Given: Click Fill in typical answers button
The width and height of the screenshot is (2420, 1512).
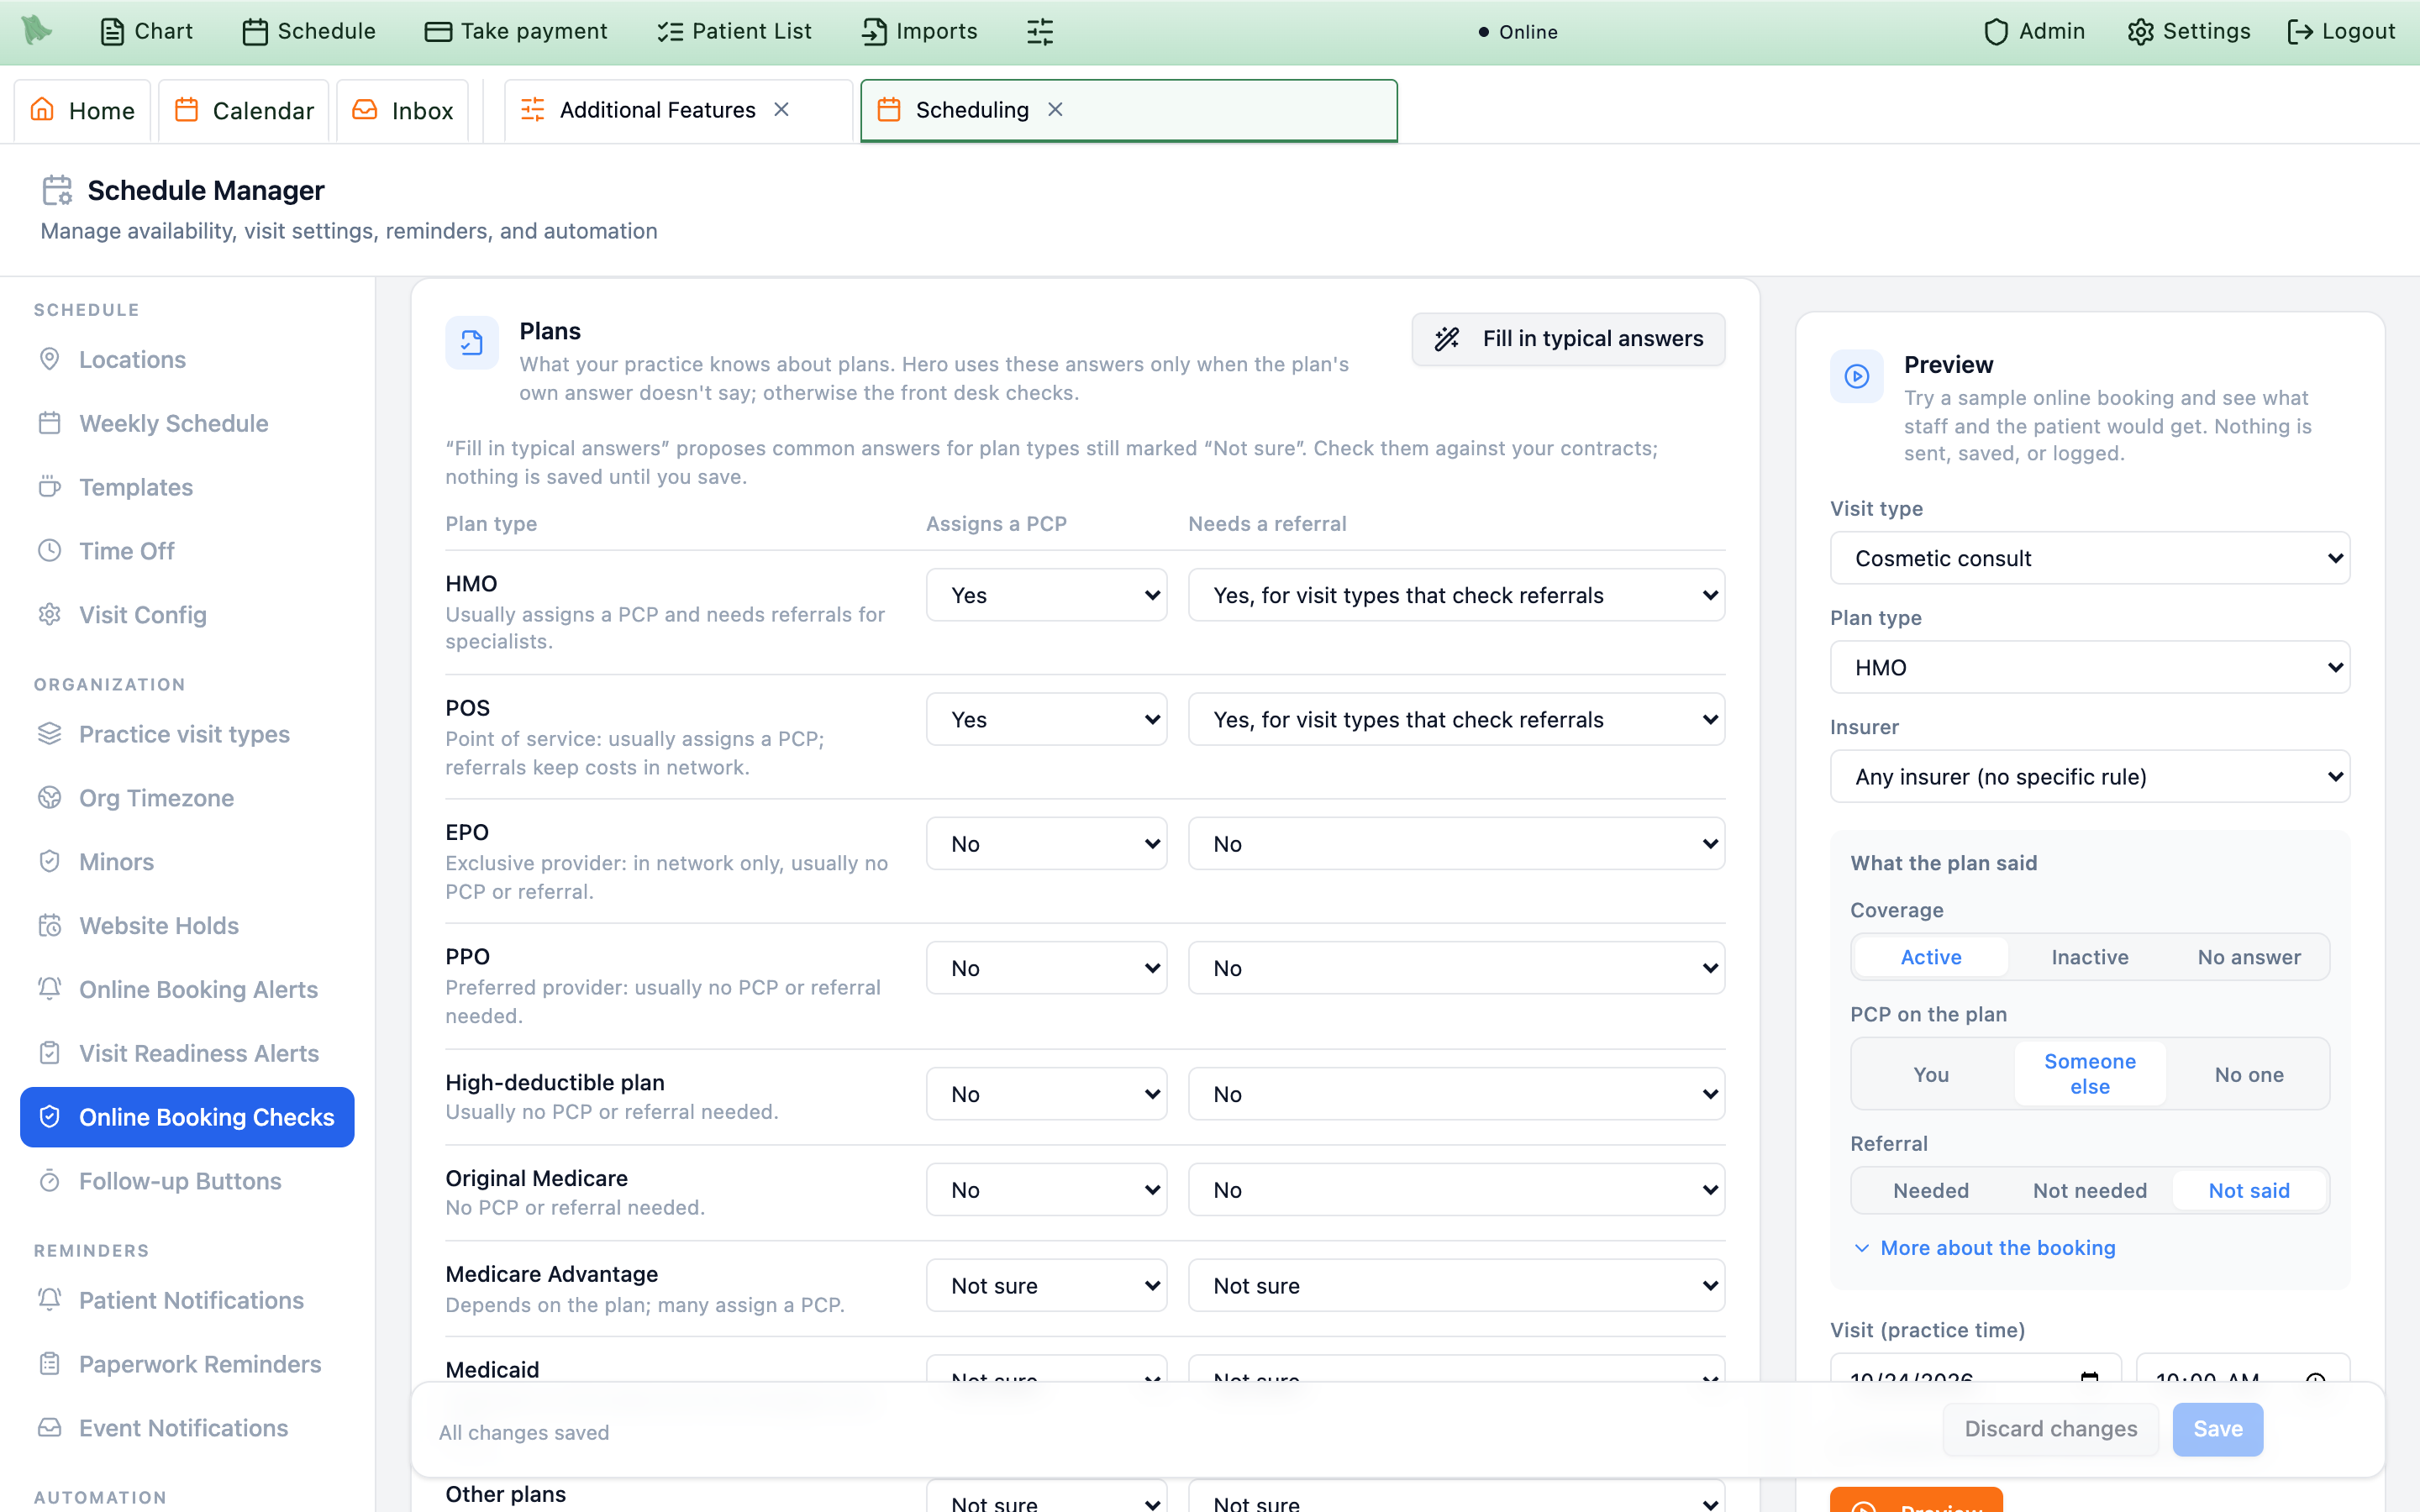Looking at the screenshot, I should point(1568,339).
